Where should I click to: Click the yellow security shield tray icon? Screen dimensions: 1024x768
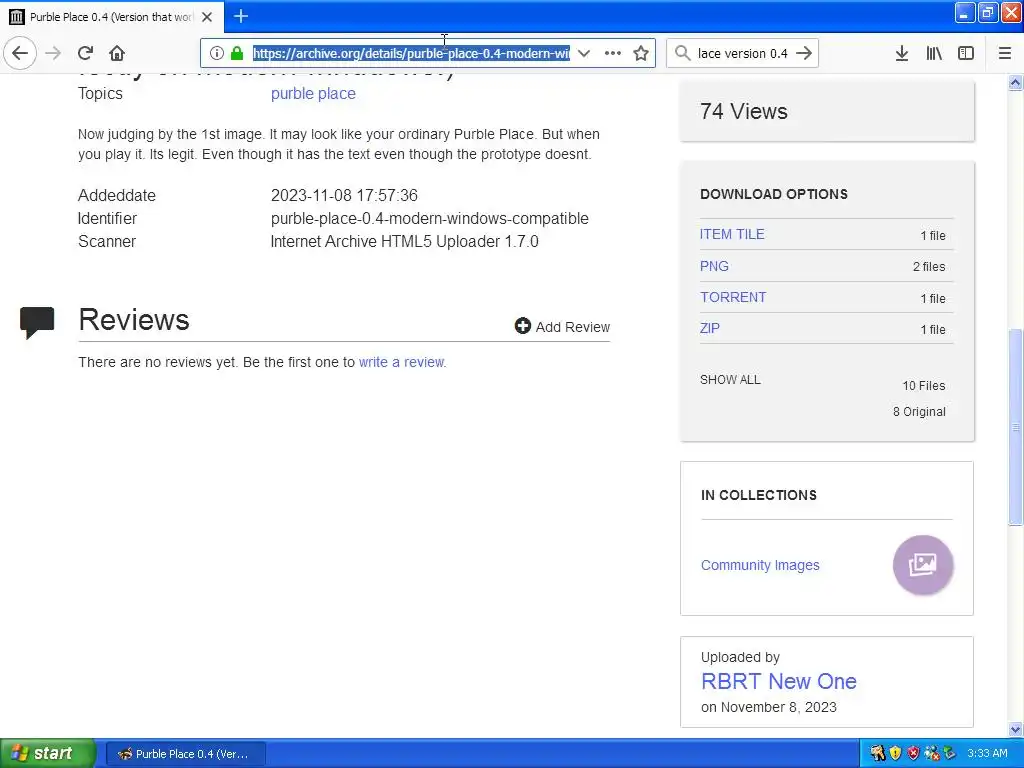[x=895, y=753]
